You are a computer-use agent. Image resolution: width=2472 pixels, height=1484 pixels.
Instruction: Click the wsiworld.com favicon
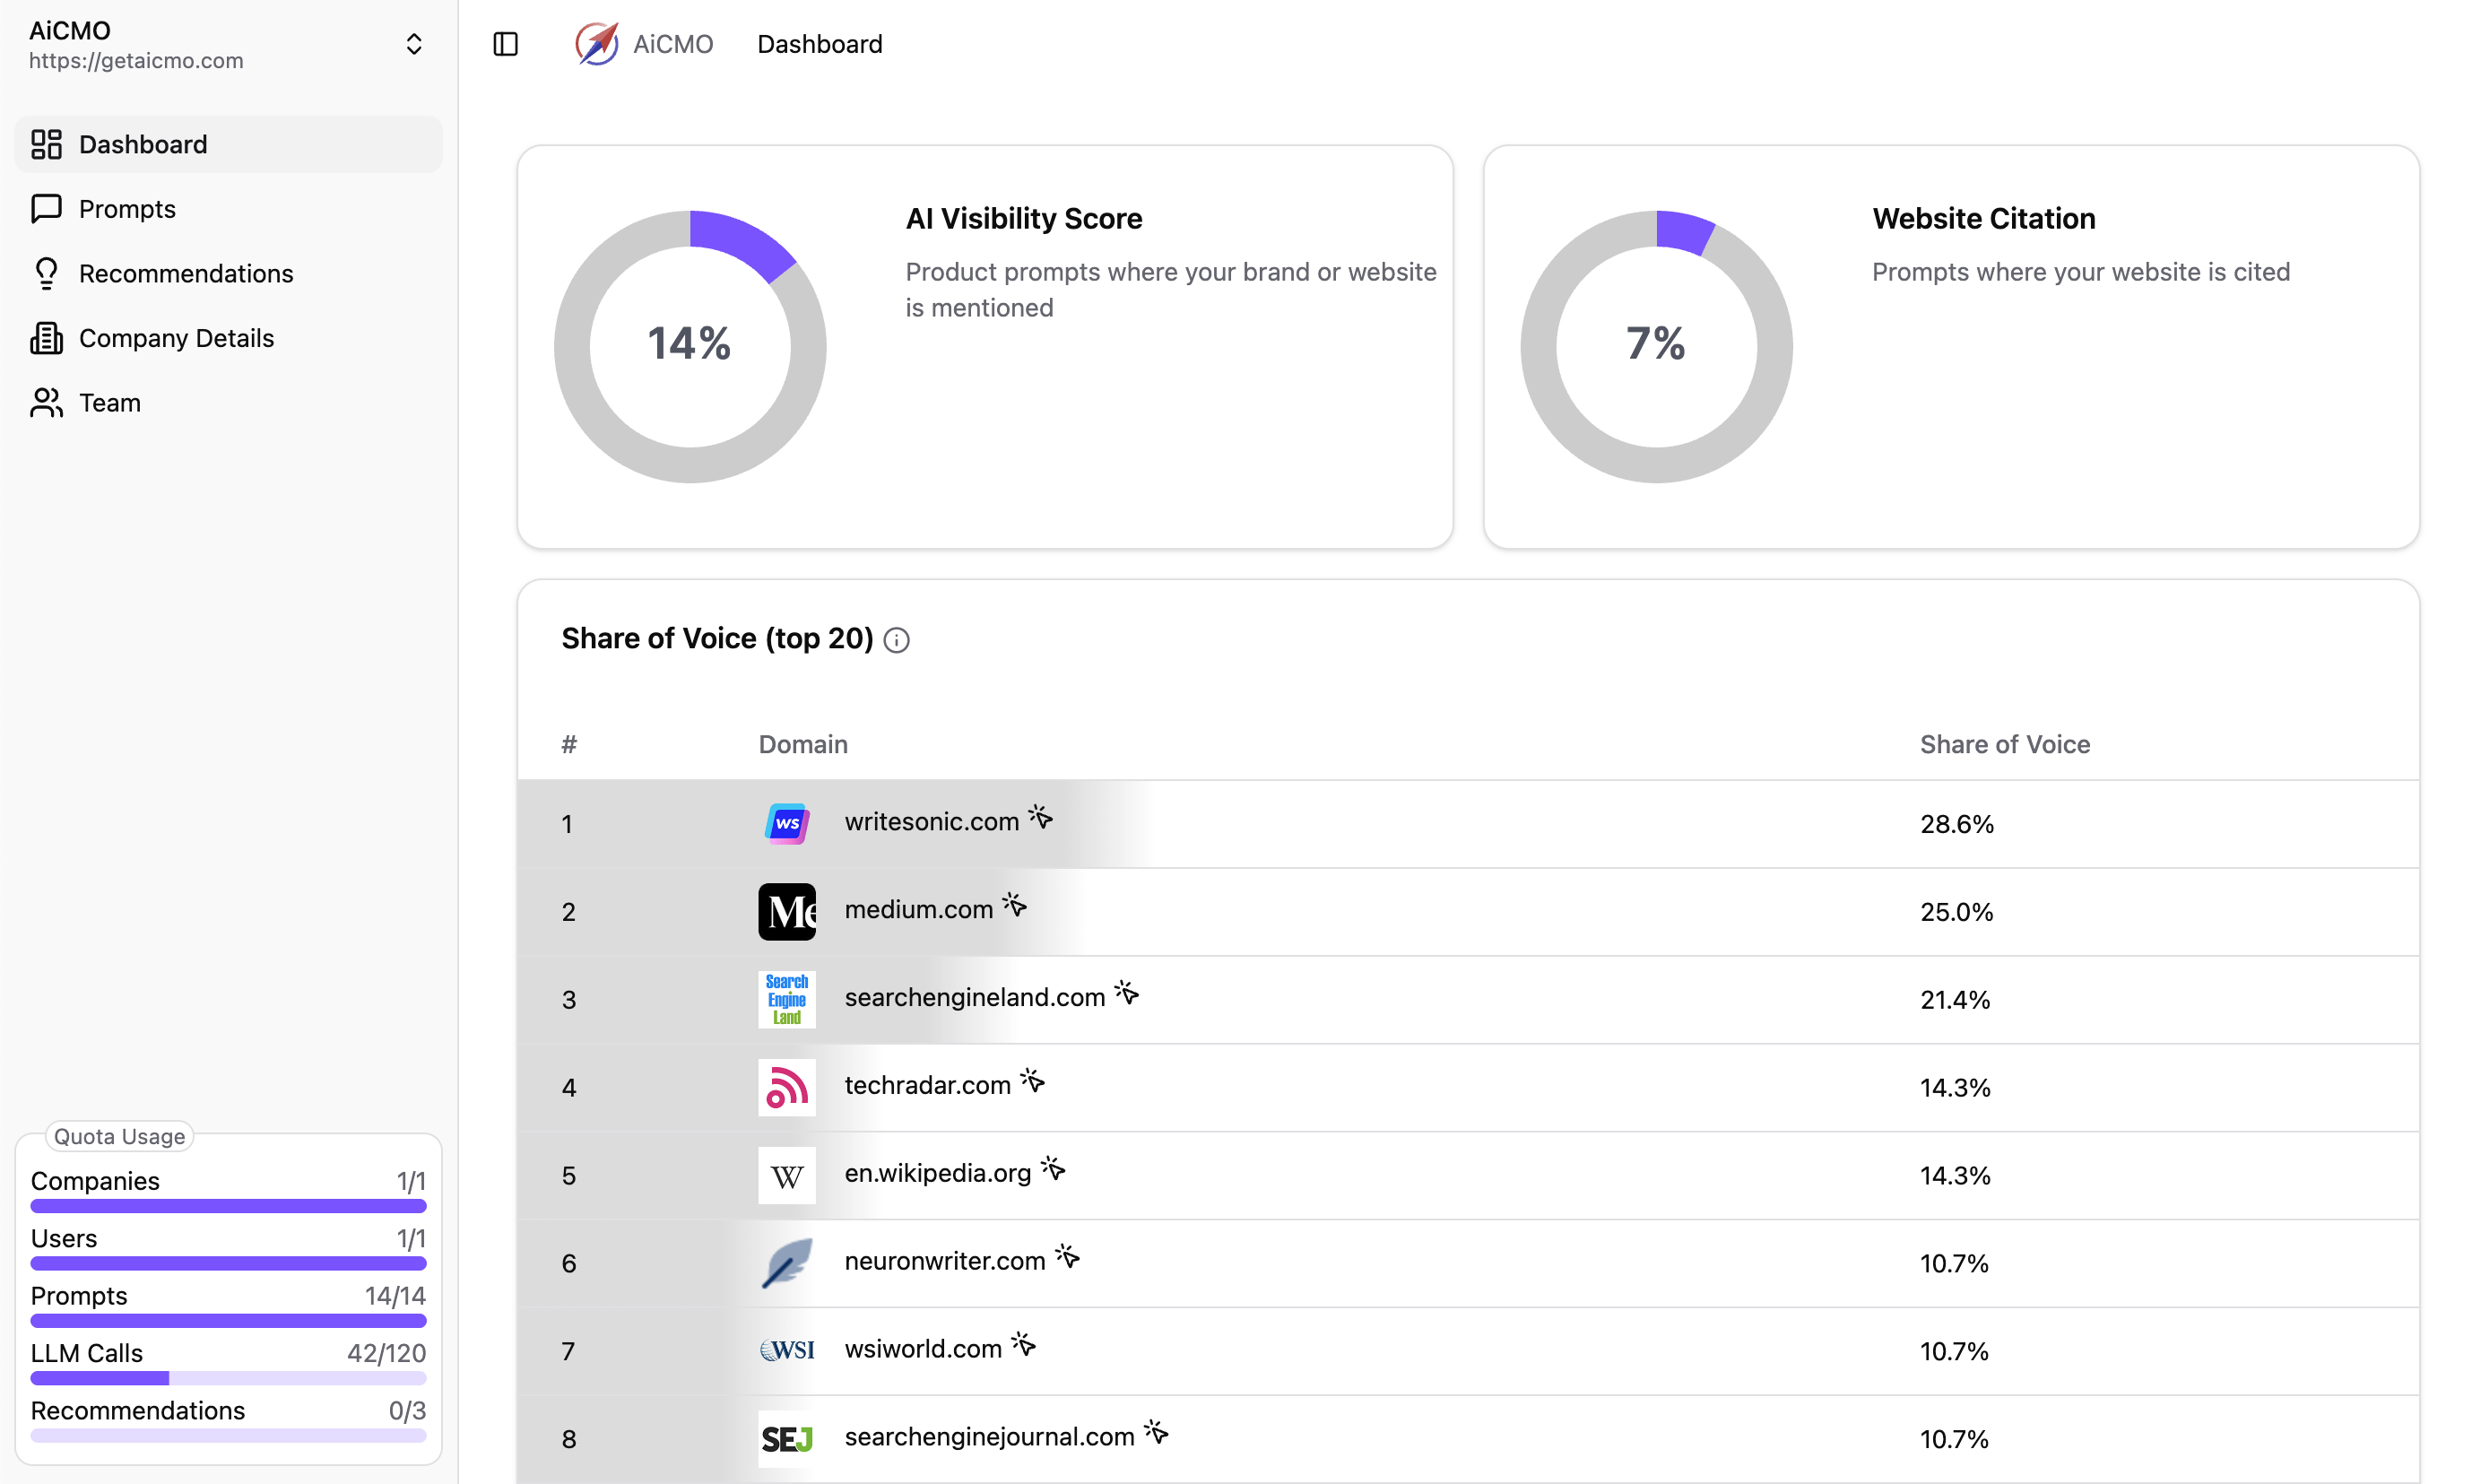pos(787,1351)
